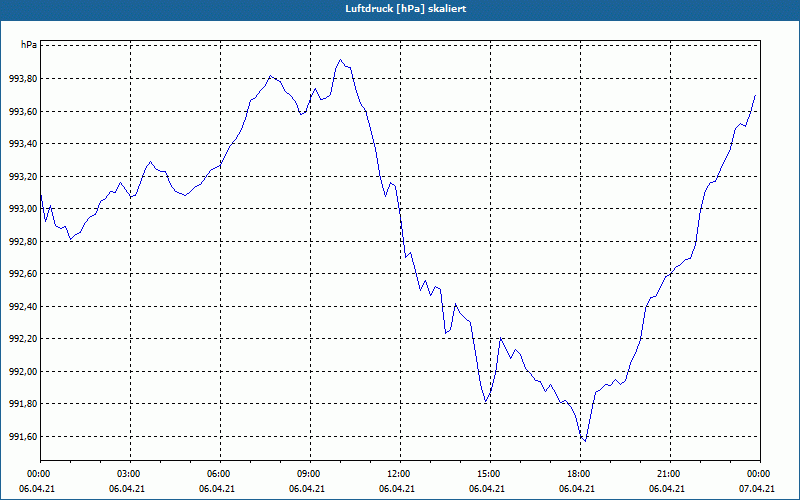This screenshot has width=800, height=500.
Task: Click the pressure curve peak near 10:00
Action: point(340,60)
